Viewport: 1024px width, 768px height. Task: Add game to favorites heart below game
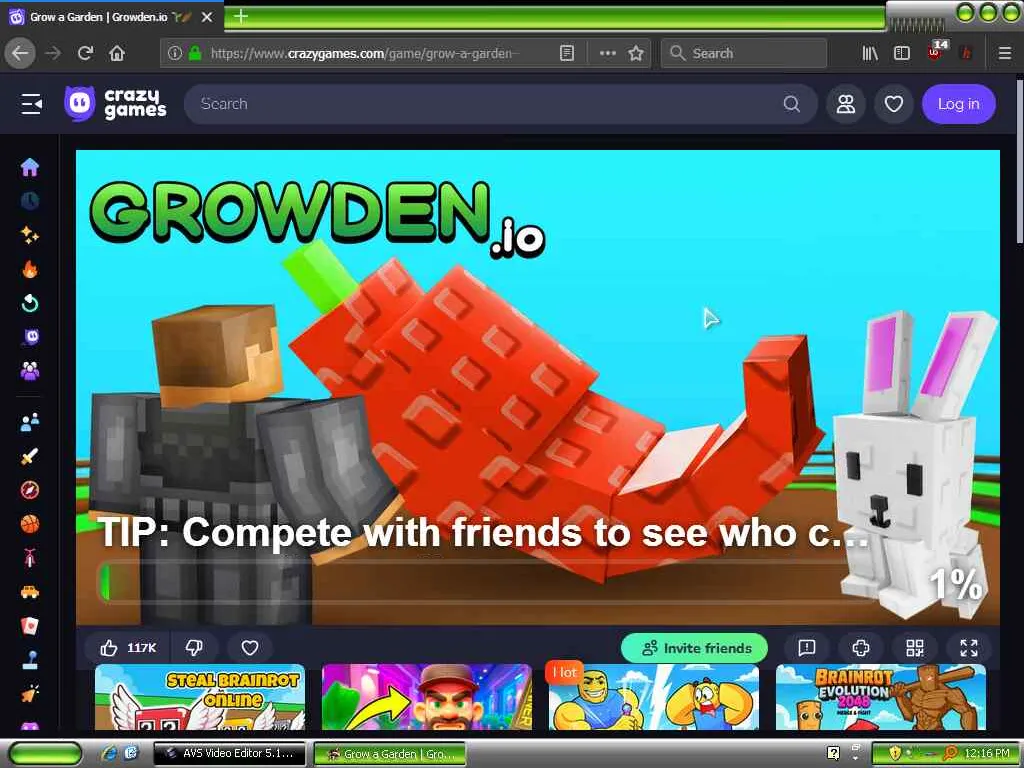(250, 648)
